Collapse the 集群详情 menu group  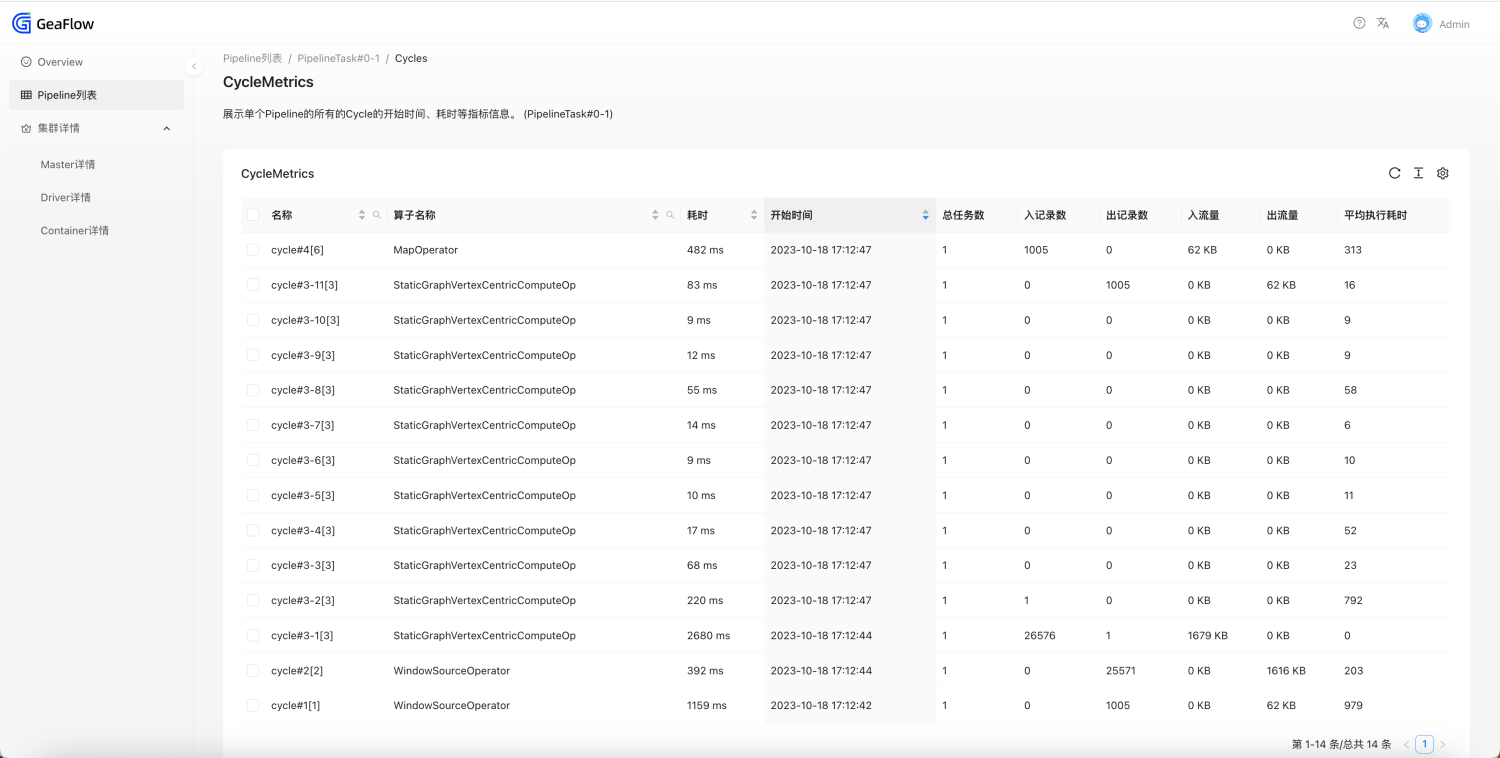167,128
